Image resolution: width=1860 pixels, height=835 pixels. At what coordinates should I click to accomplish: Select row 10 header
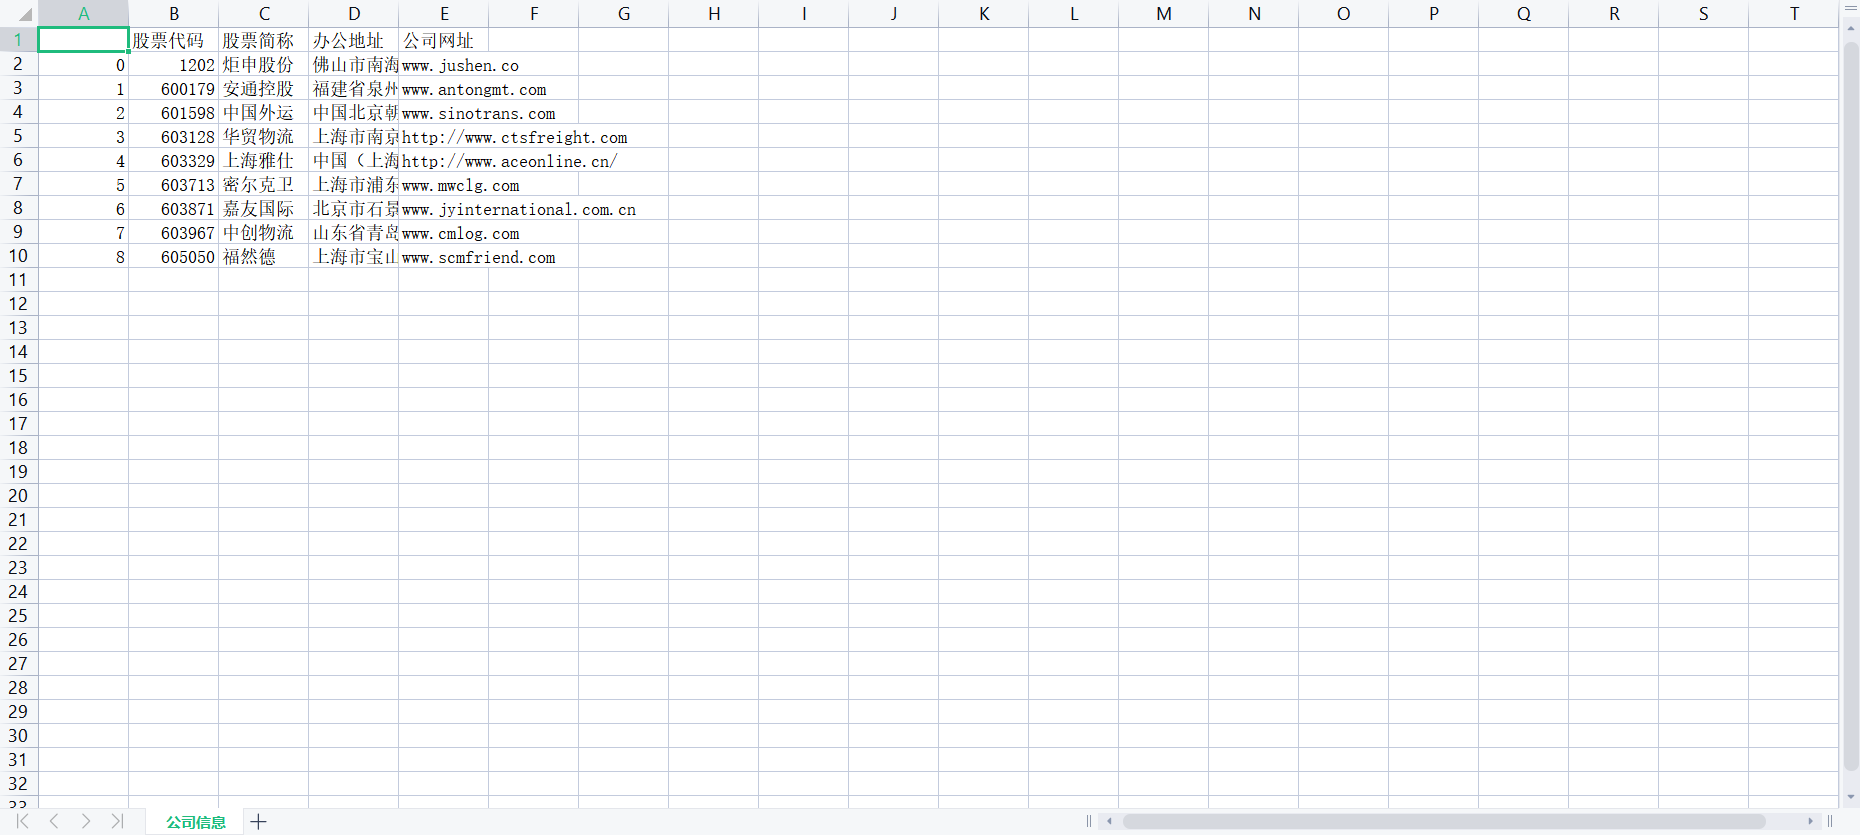pyautogui.click(x=18, y=256)
